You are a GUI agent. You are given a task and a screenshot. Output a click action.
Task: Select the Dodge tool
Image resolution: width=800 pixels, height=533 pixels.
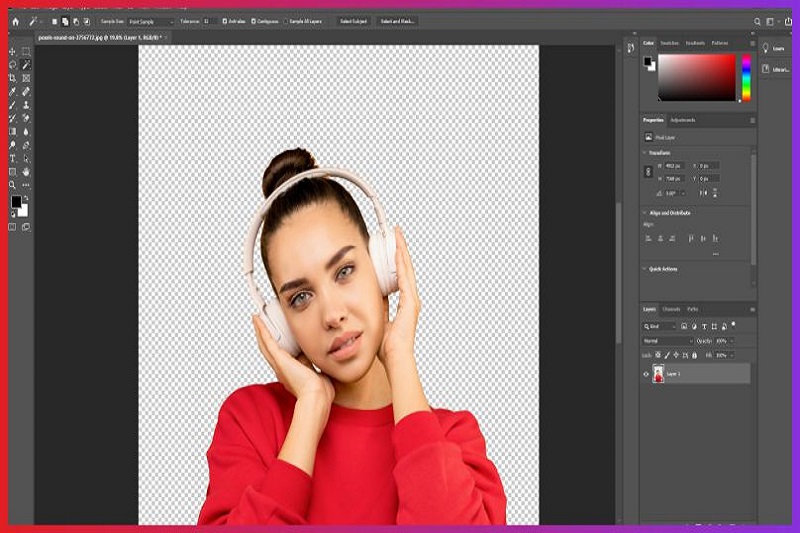point(12,145)
